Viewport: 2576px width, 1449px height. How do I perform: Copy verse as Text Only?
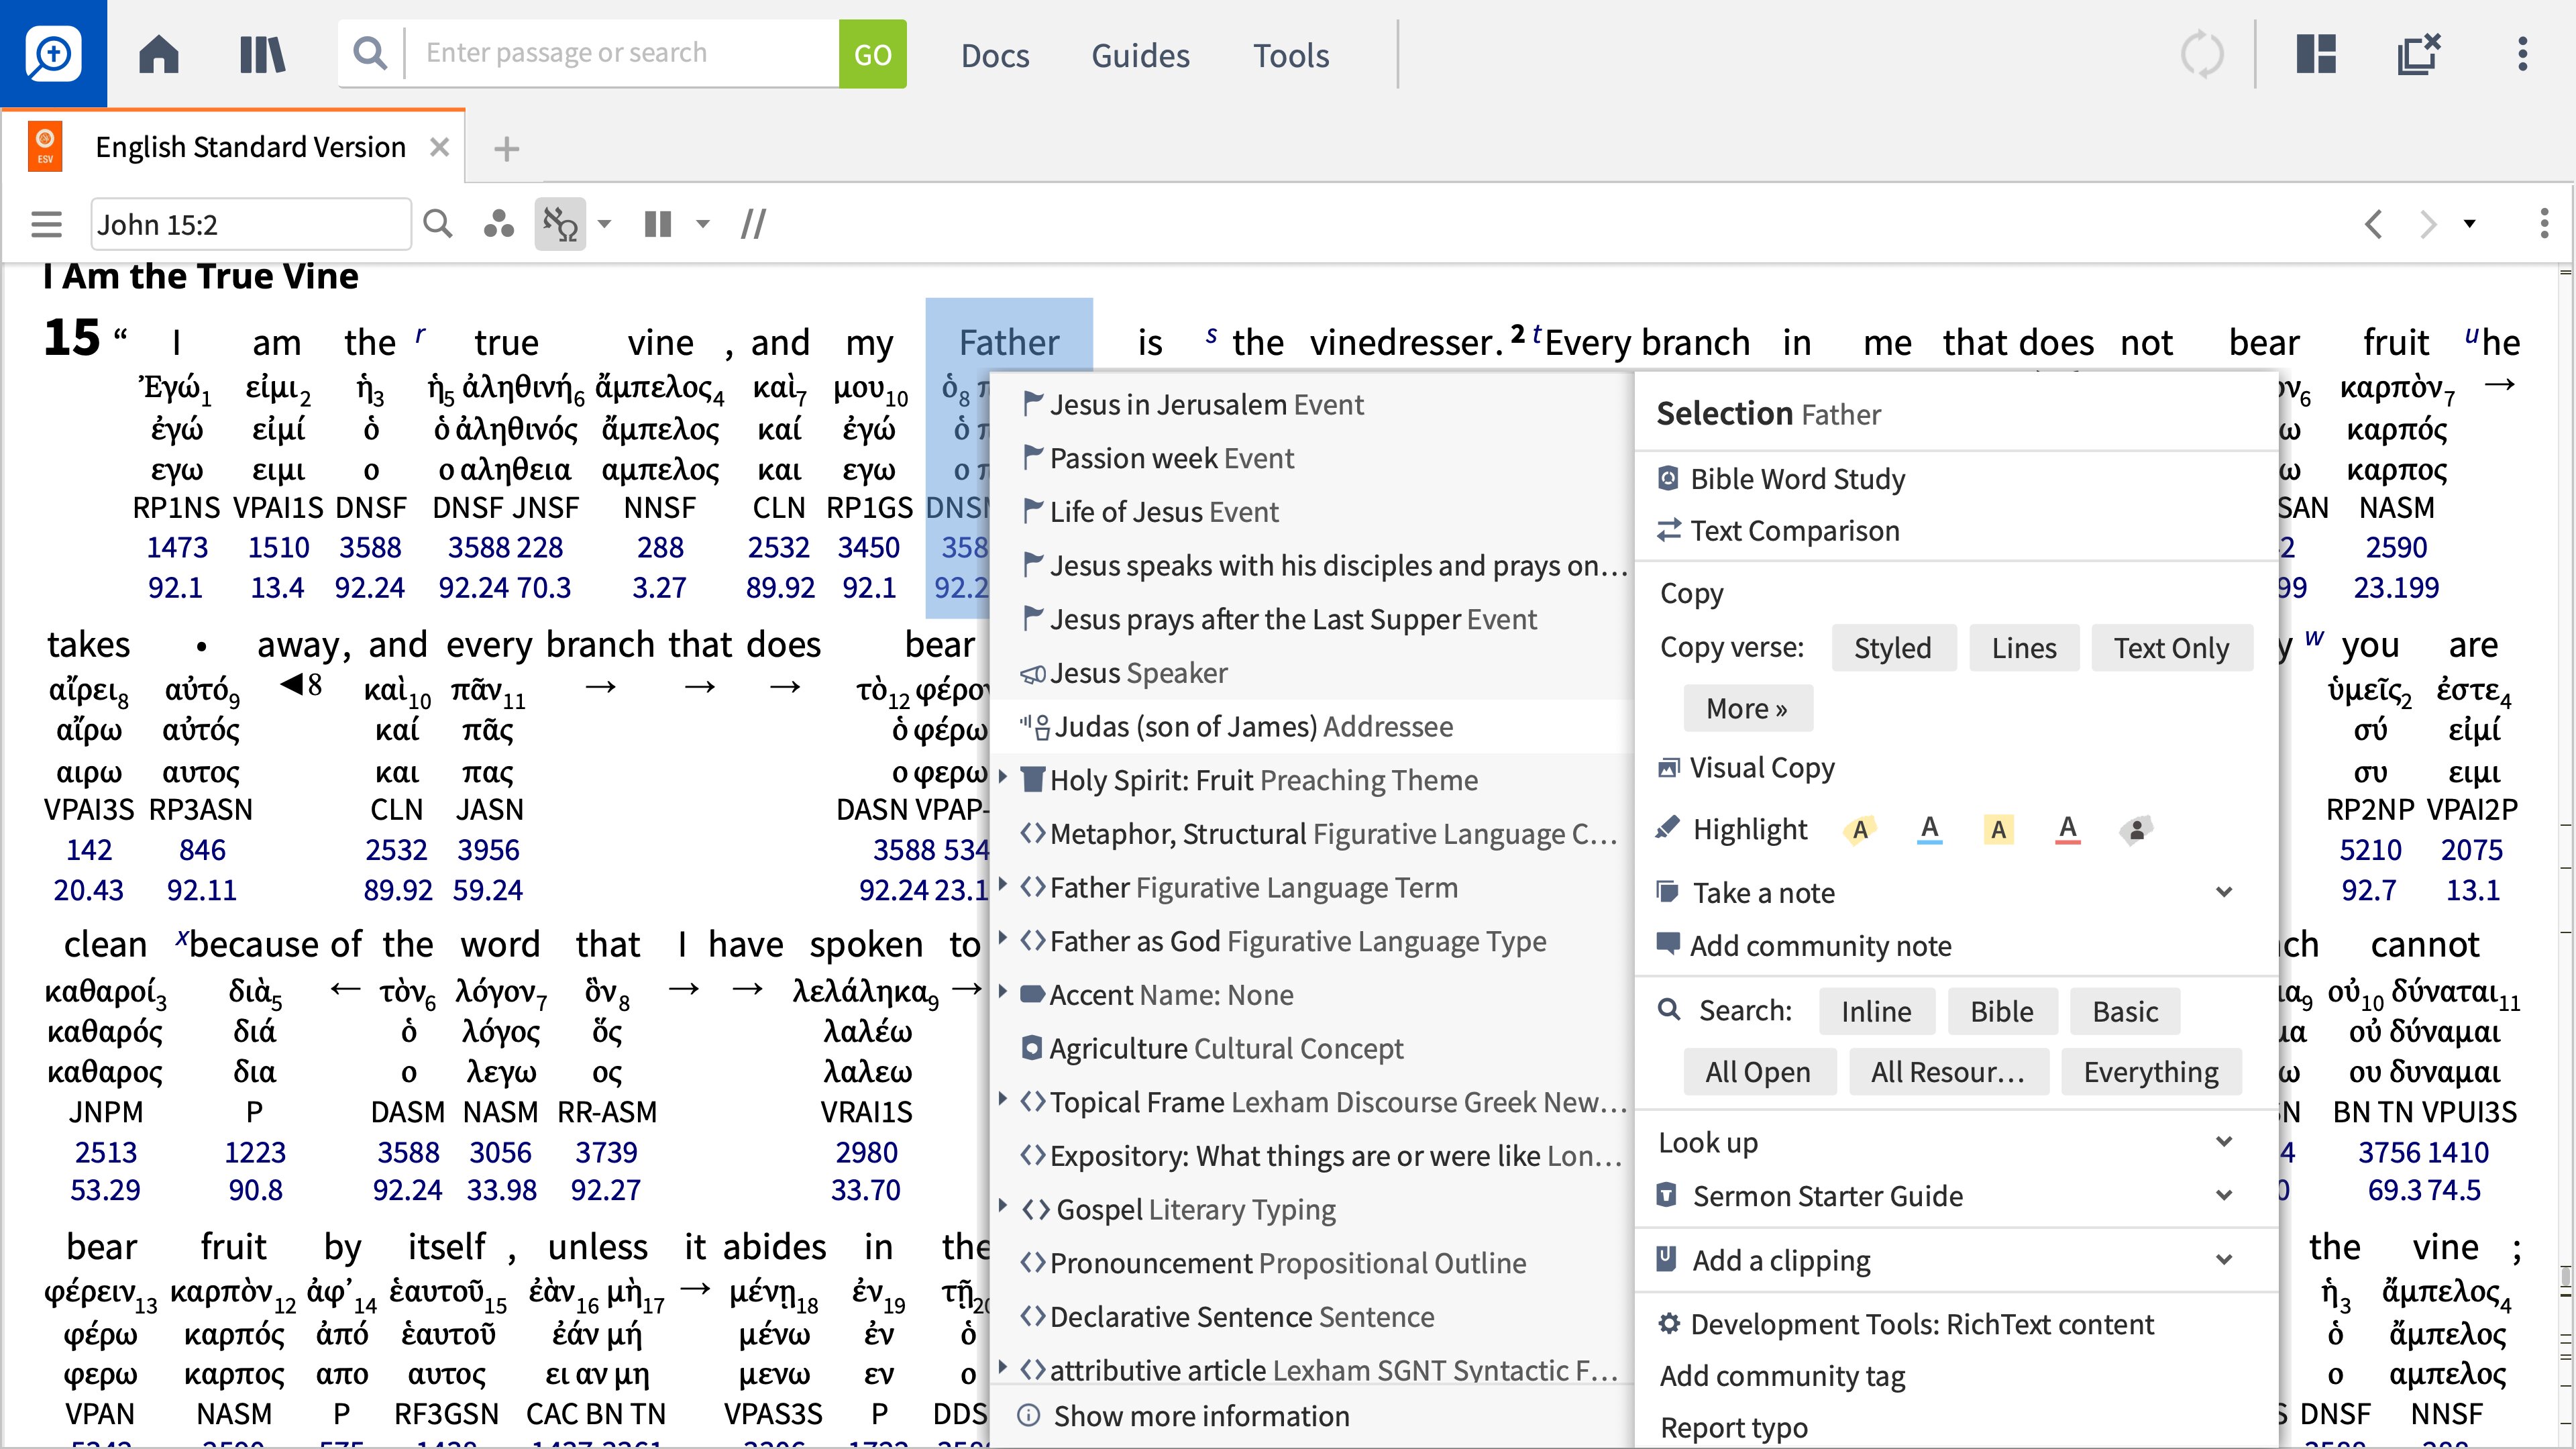(2171, 648)
